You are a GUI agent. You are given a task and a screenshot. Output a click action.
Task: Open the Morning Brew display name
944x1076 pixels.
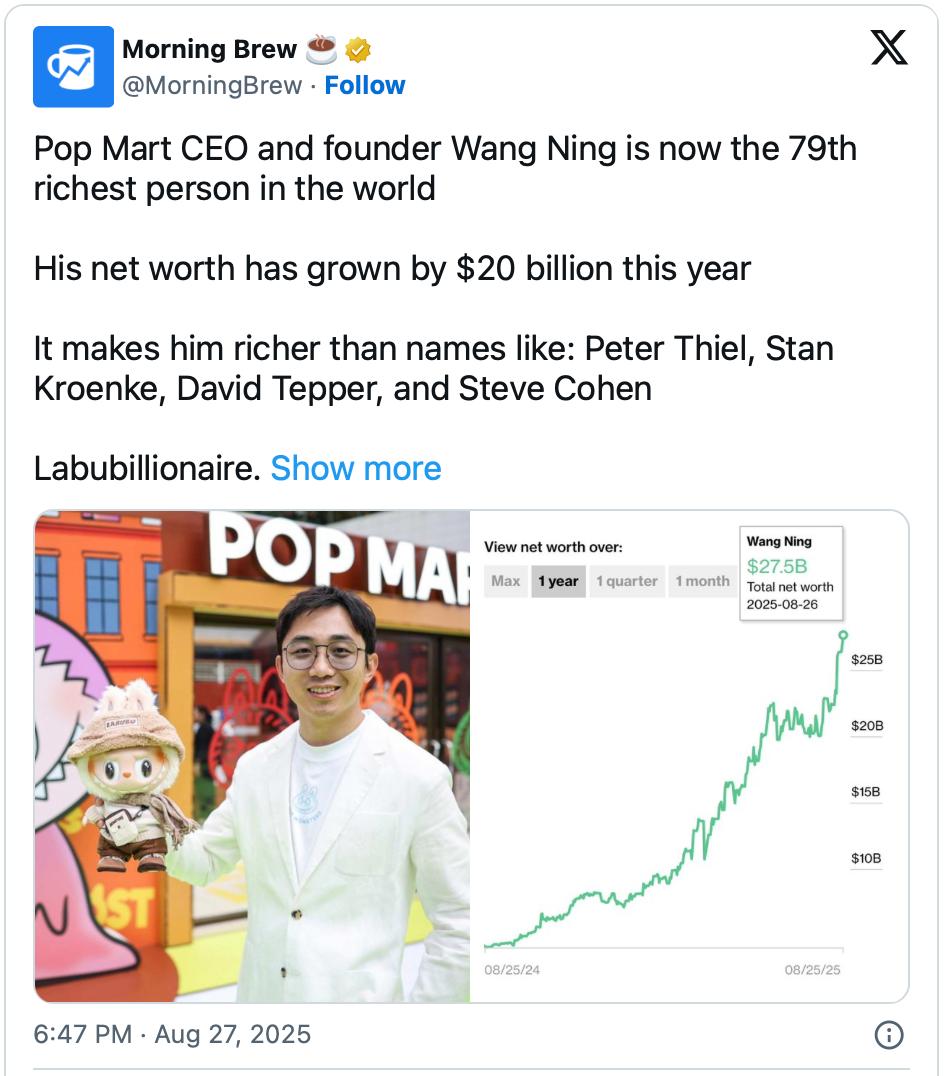pyautogui.click(x=209, y=49)
